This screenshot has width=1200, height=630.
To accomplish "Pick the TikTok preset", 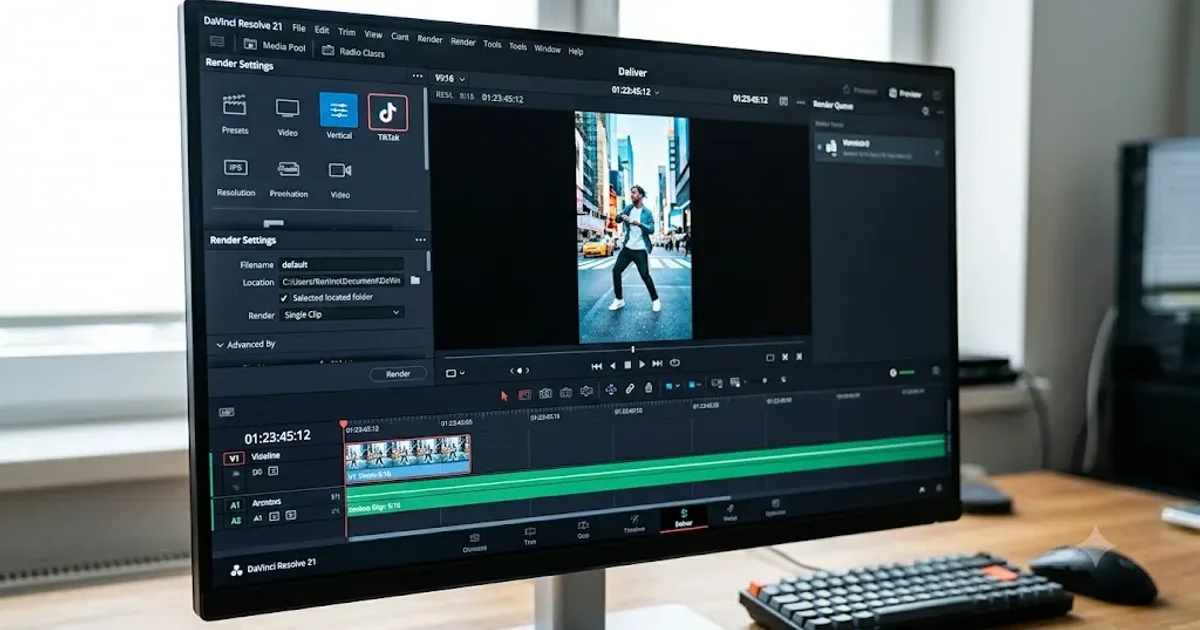I will [388, 113].
